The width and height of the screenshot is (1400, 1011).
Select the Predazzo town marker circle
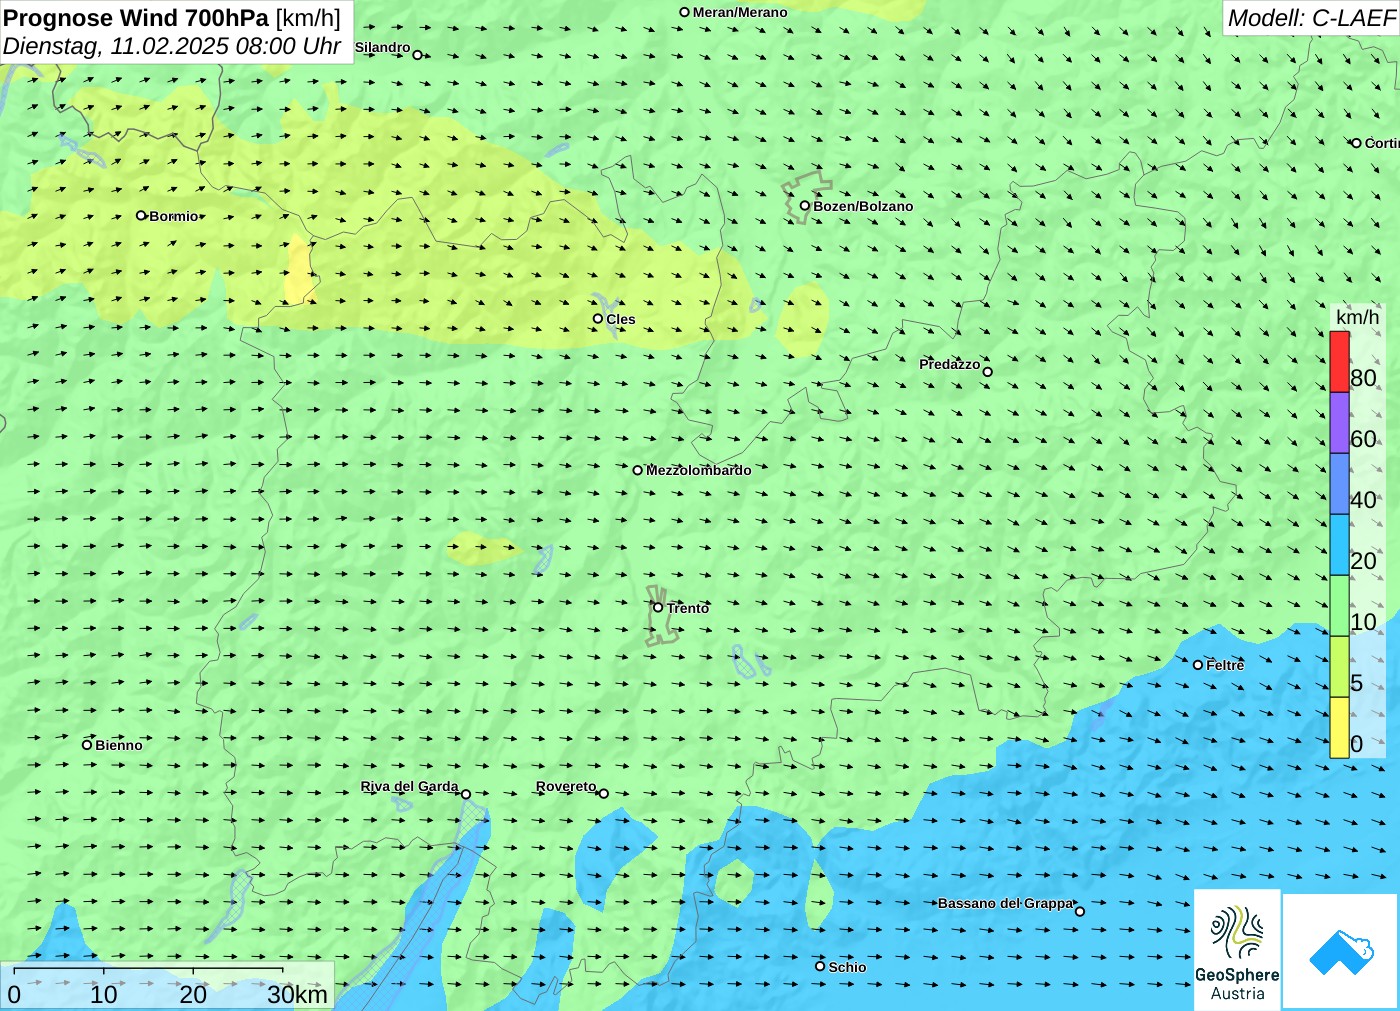[x=988, y=372]
